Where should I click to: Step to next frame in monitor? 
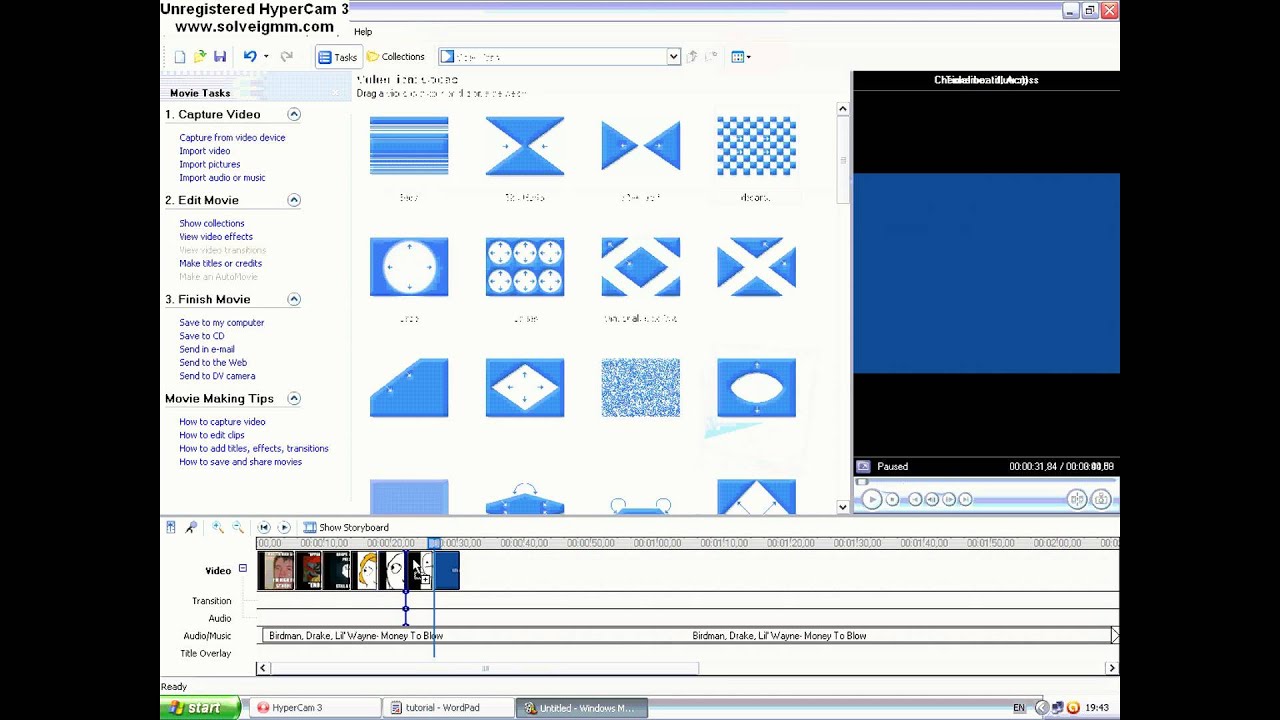click(949, 499)
